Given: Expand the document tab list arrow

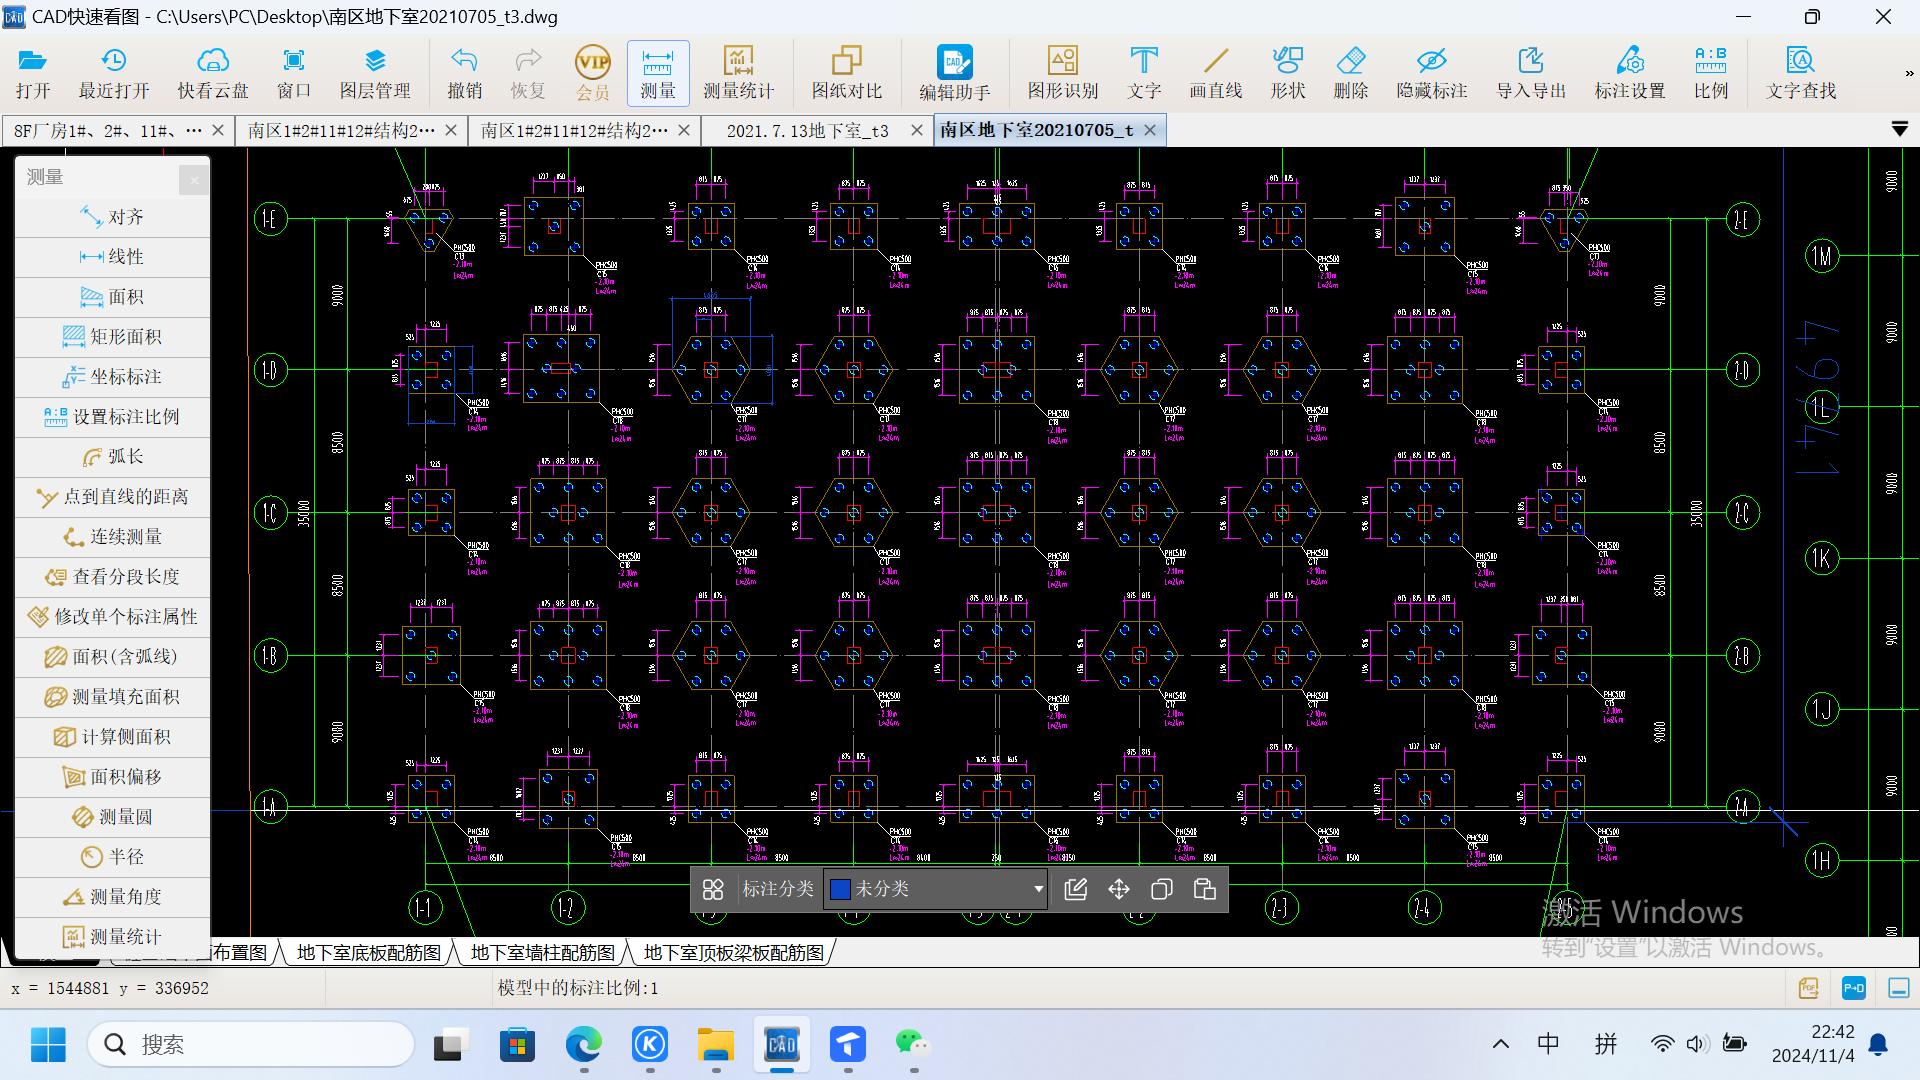Looking at the screenshot, I should 1900,129.
